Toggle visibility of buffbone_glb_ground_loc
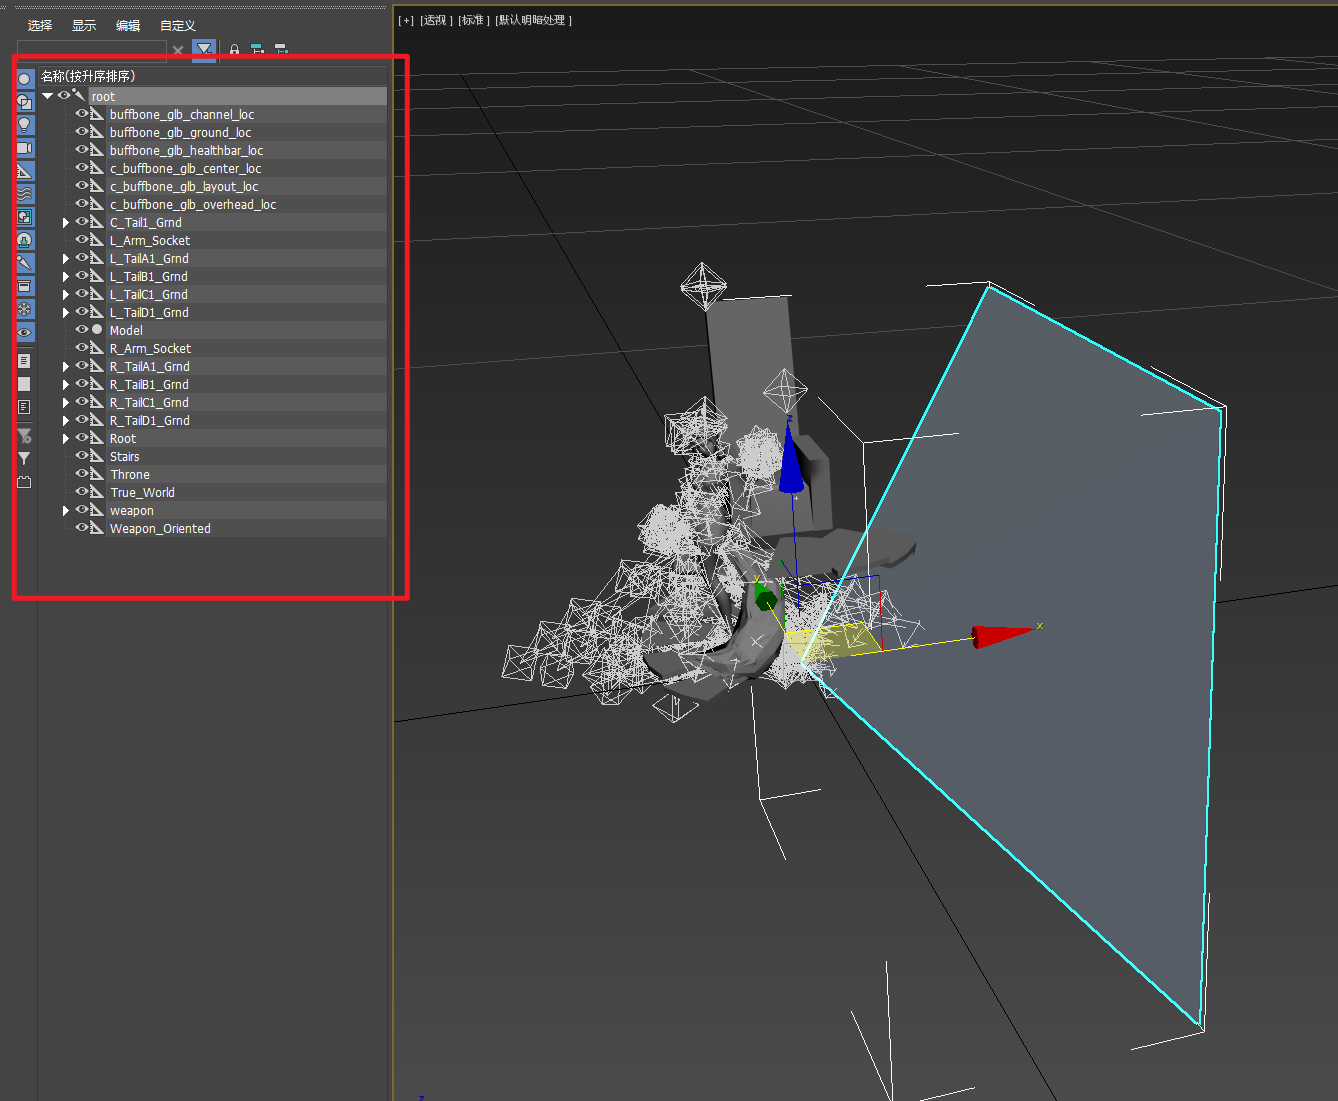The image size is (1338, 1101). tap(82, 131)
